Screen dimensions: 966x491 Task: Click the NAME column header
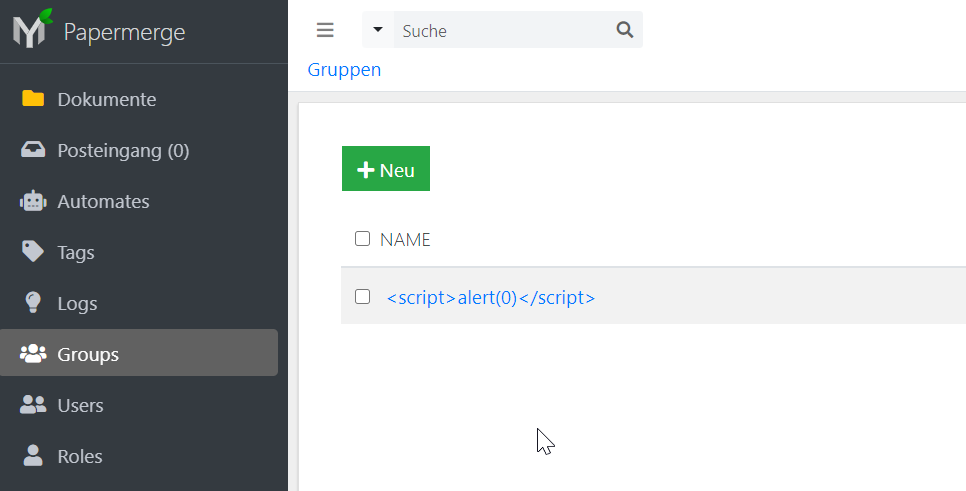click(405, 240)
